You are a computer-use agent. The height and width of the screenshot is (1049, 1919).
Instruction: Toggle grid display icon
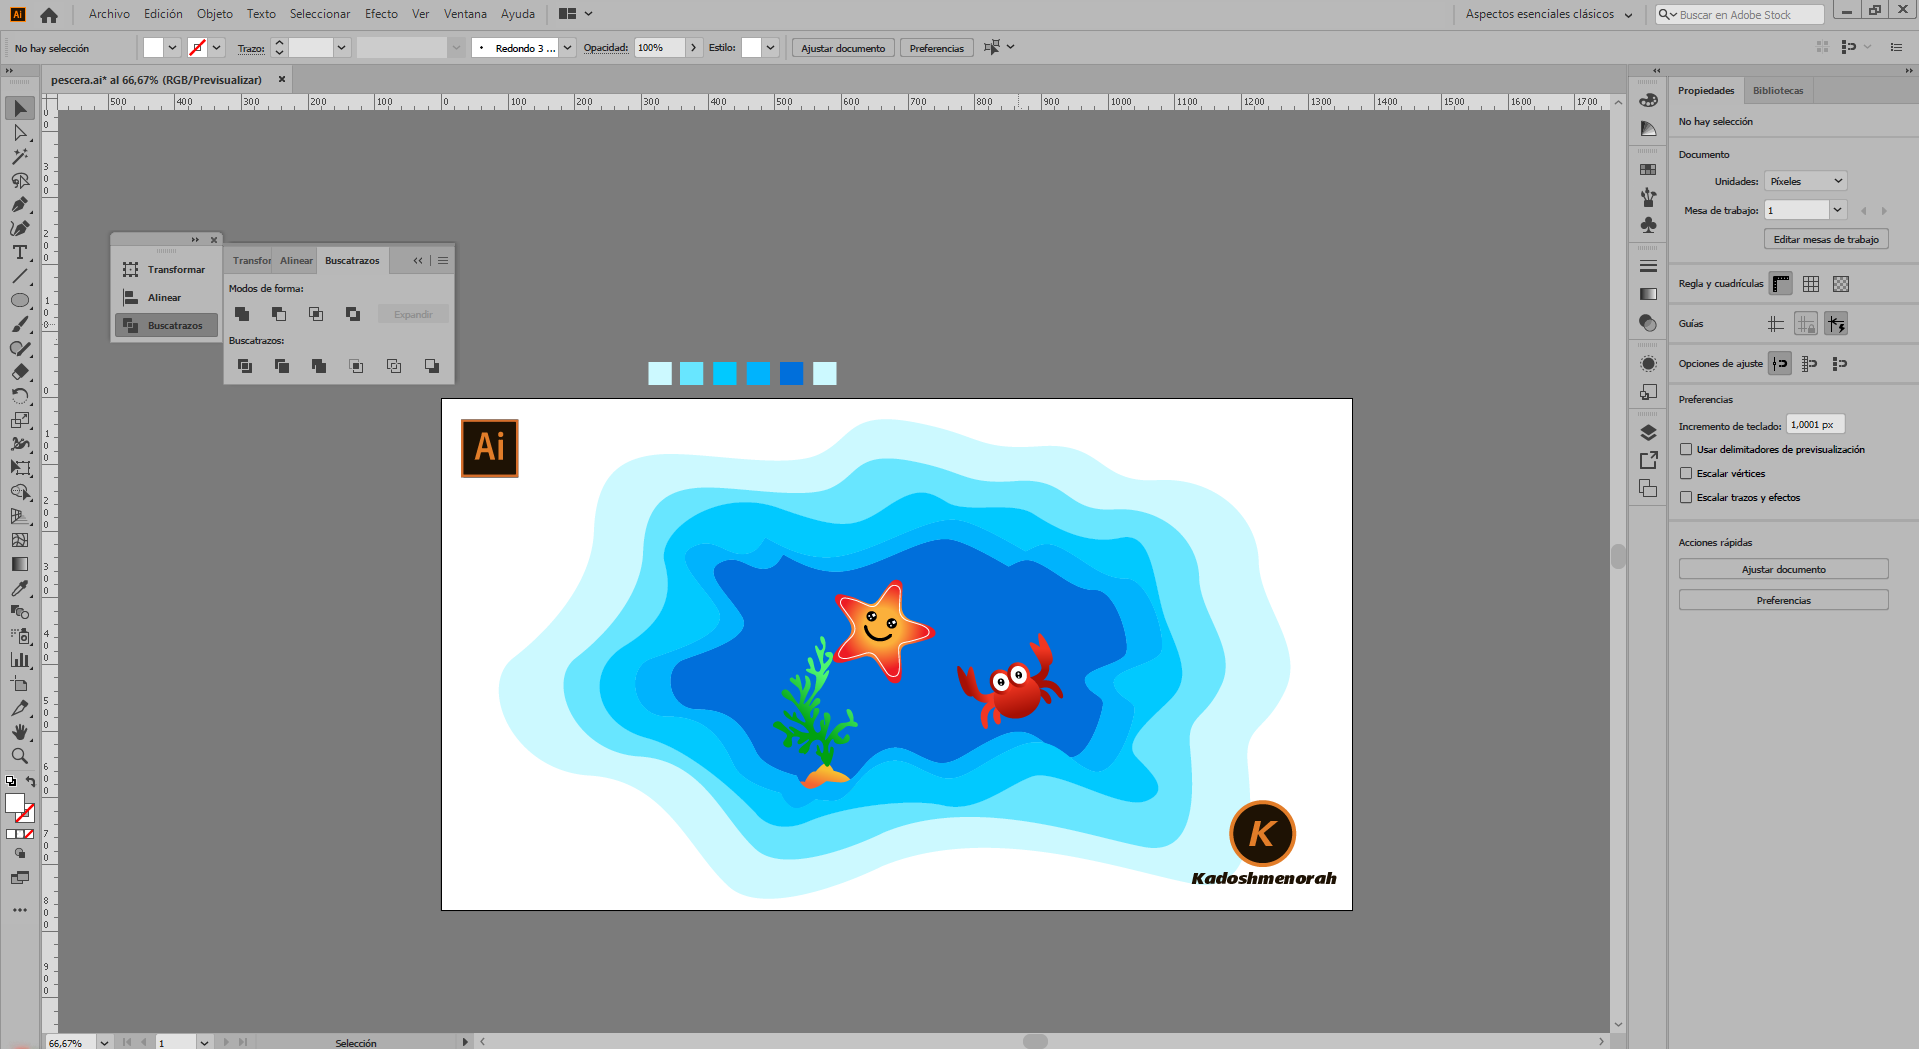coord(1811,284)
